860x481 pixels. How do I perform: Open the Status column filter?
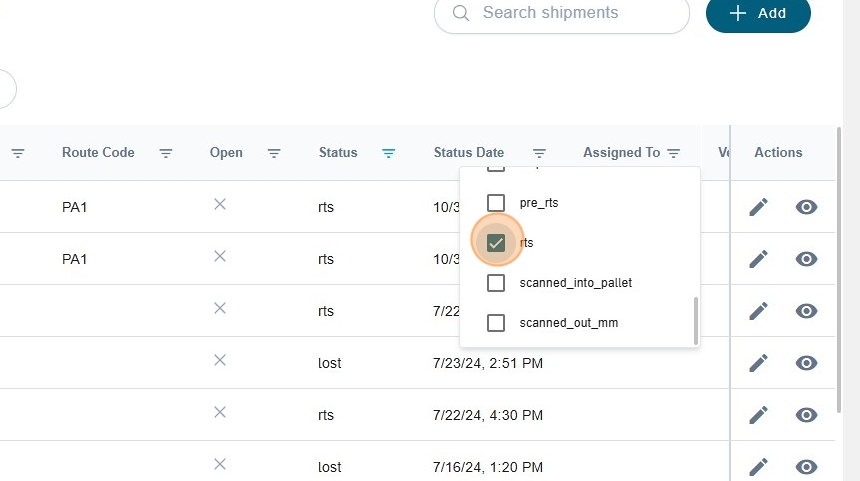[389, 153]
